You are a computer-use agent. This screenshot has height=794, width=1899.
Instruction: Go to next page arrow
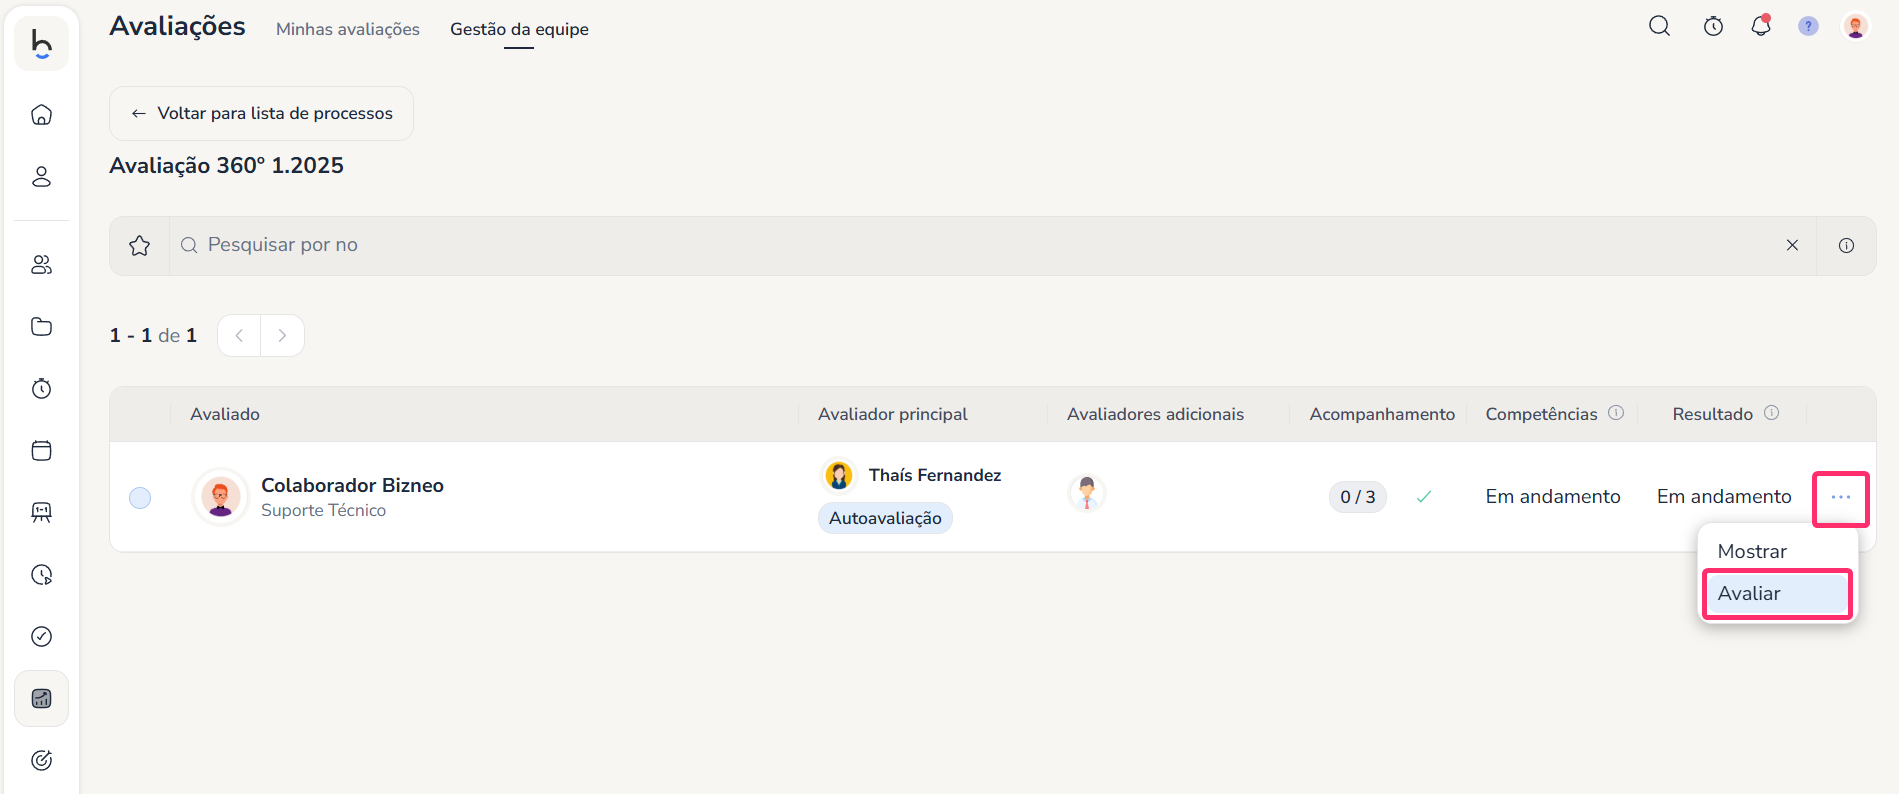point(282,336)
